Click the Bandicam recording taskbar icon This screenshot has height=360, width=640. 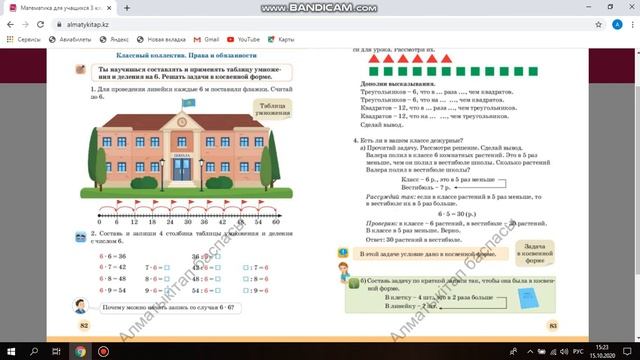point(103,351)
